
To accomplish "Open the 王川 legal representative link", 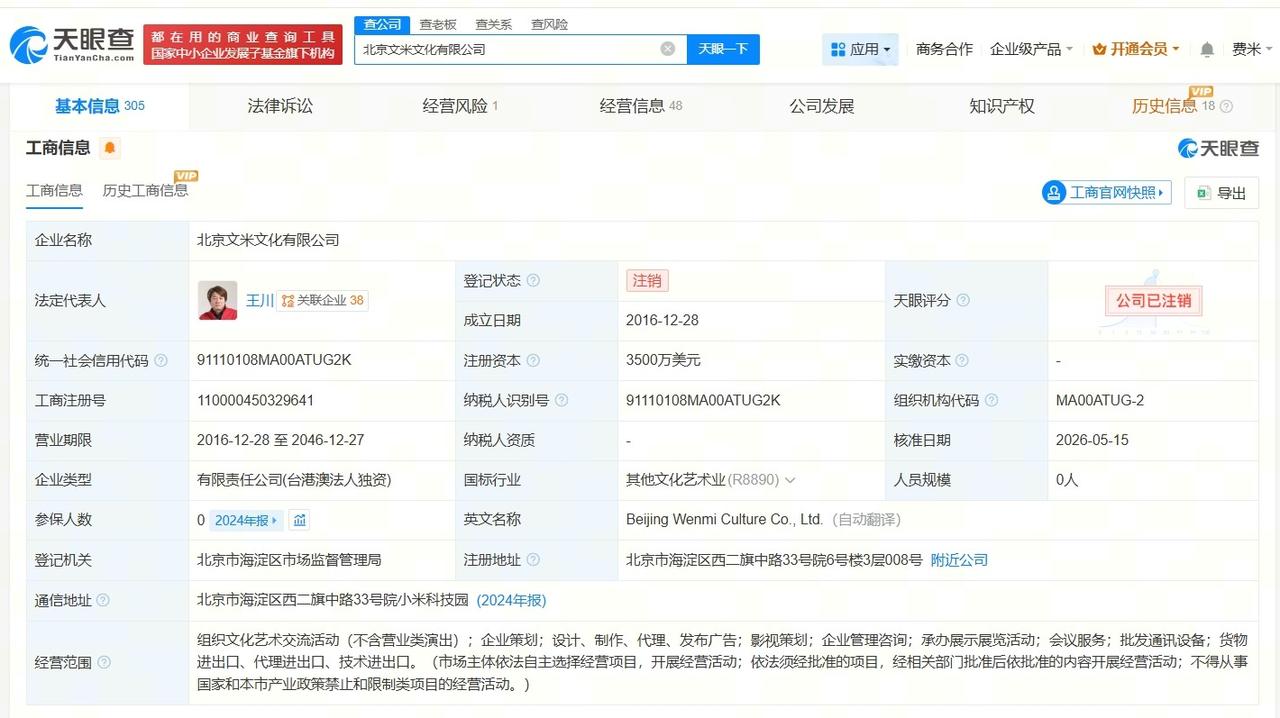I will pos(260,300).
